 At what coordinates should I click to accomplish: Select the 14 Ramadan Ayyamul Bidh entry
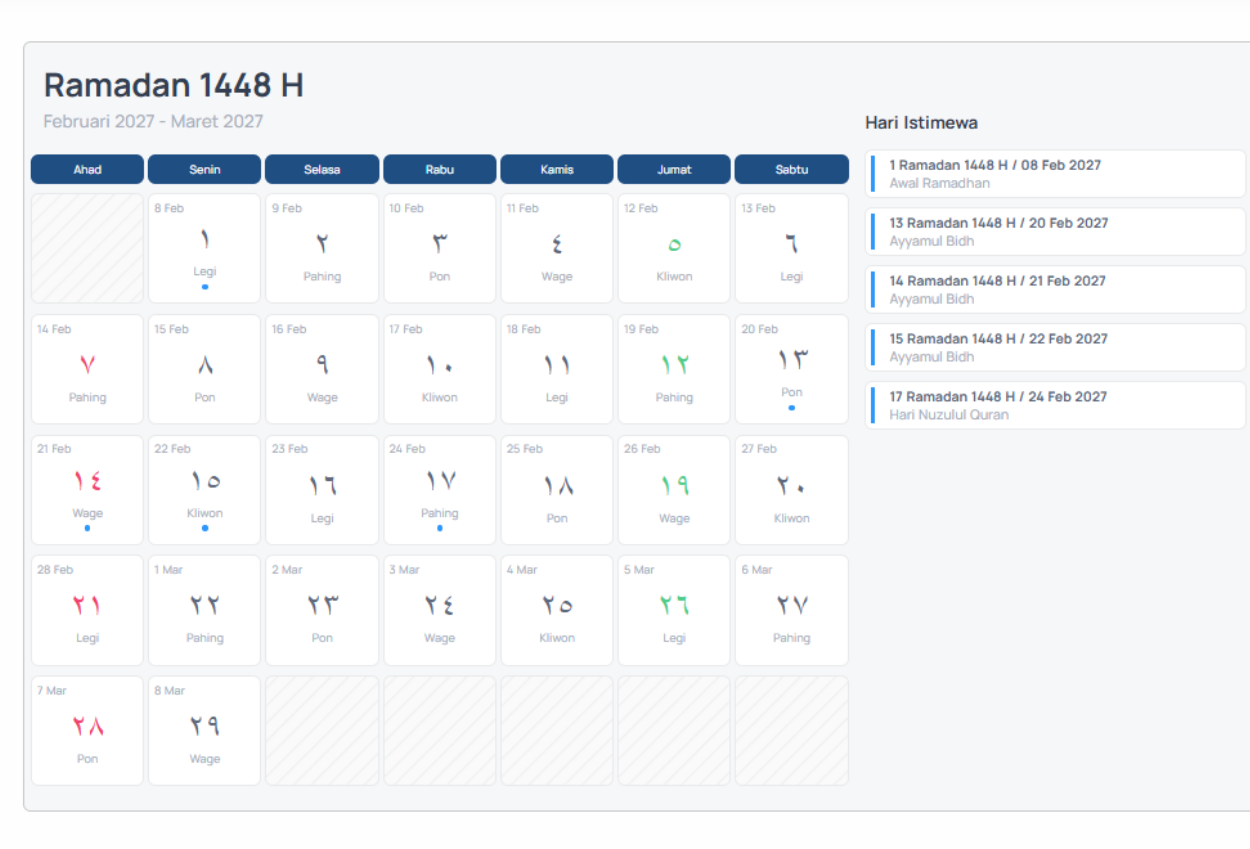click(1056, 290)
